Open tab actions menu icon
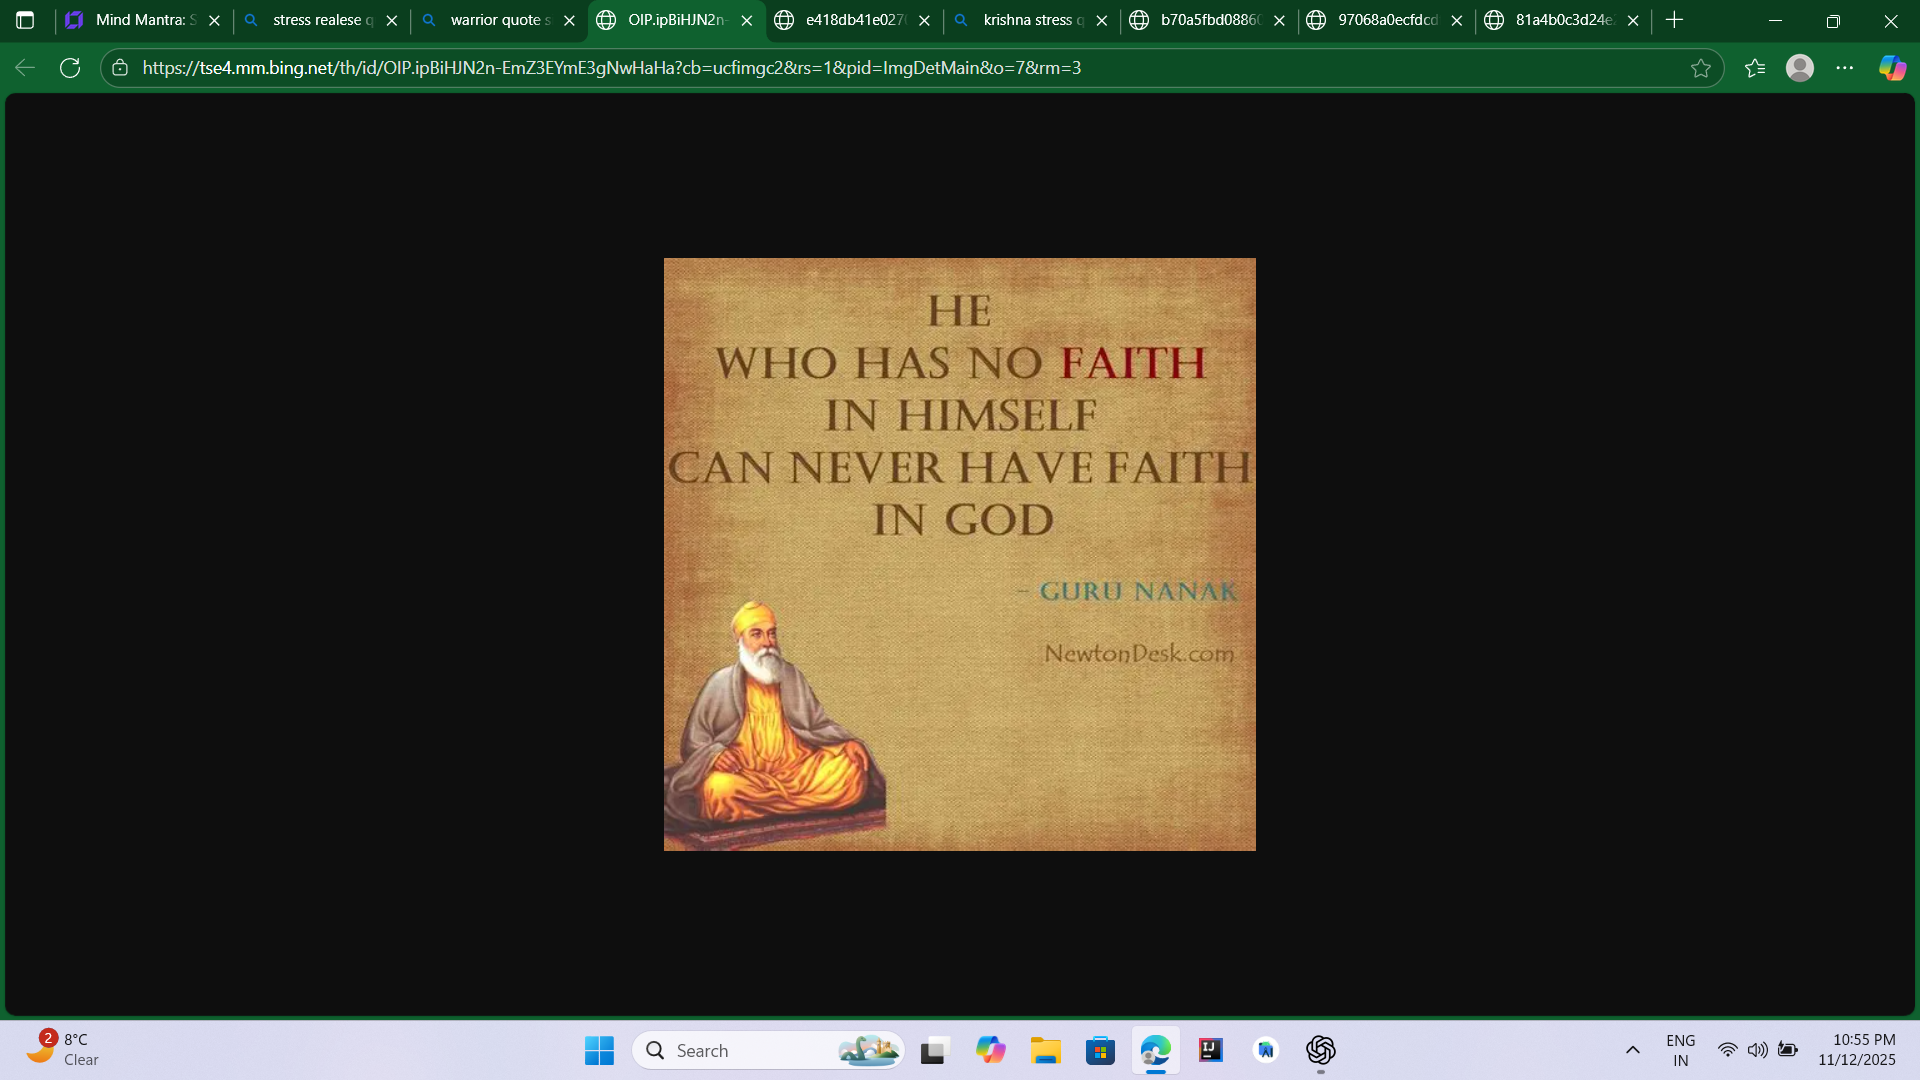The width and height of the screenshot is (1920, 1080). coord(25,20)
